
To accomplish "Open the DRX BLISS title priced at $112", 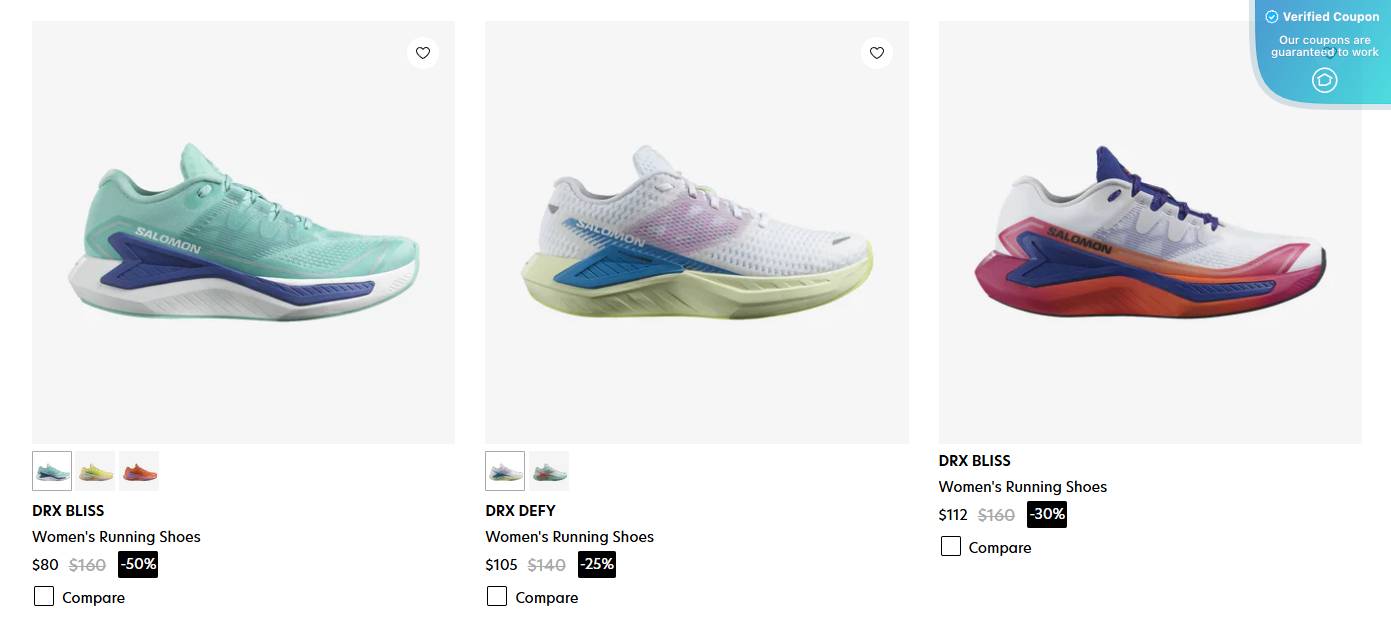I will [974, 461].
